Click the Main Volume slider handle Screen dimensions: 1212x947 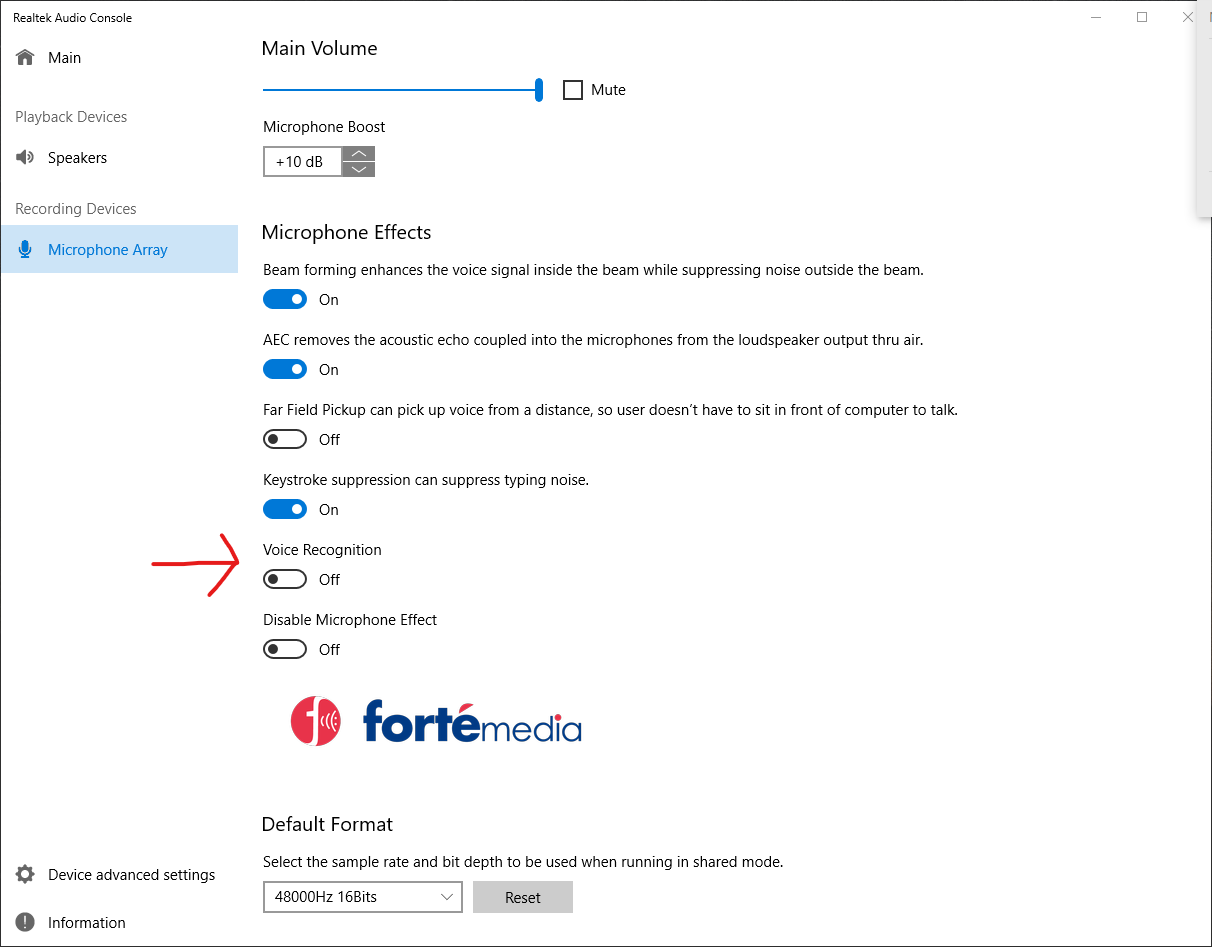click(x=539, y=90)
